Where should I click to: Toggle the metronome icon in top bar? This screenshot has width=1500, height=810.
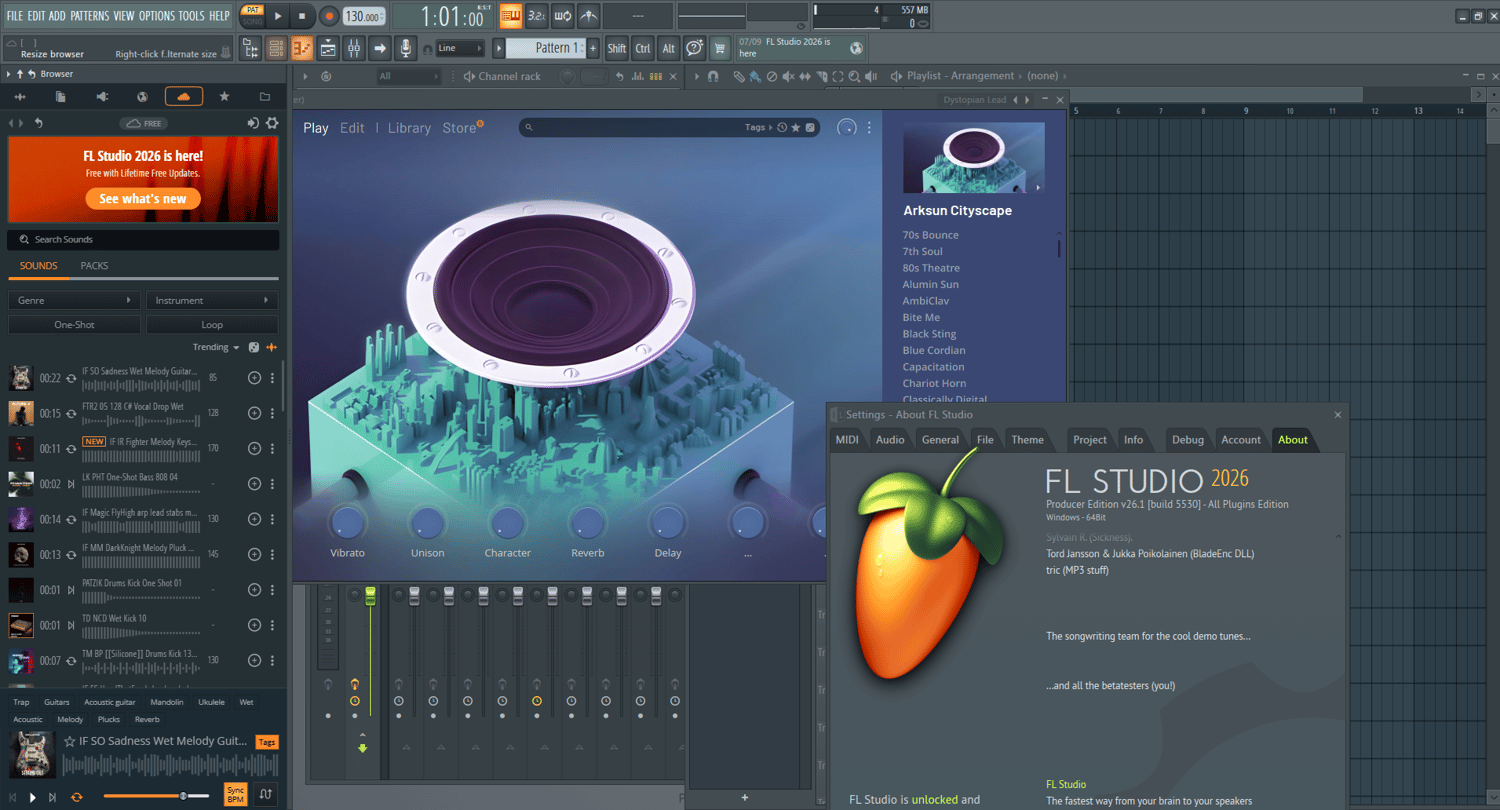[589, 16]
